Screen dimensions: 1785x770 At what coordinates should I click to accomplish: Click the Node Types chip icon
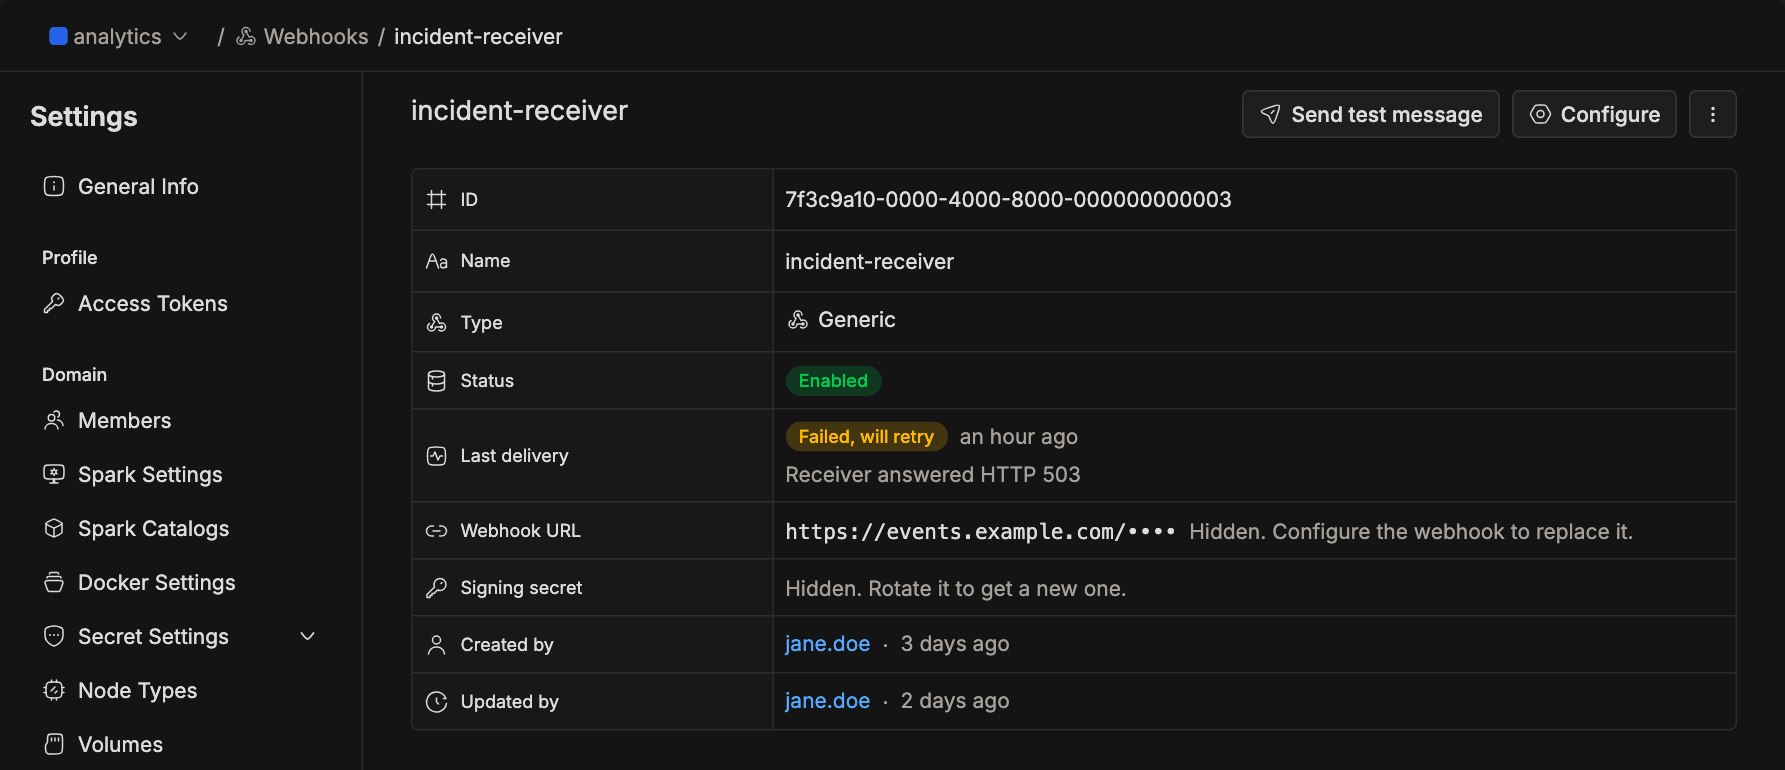[x=54, y=690]
